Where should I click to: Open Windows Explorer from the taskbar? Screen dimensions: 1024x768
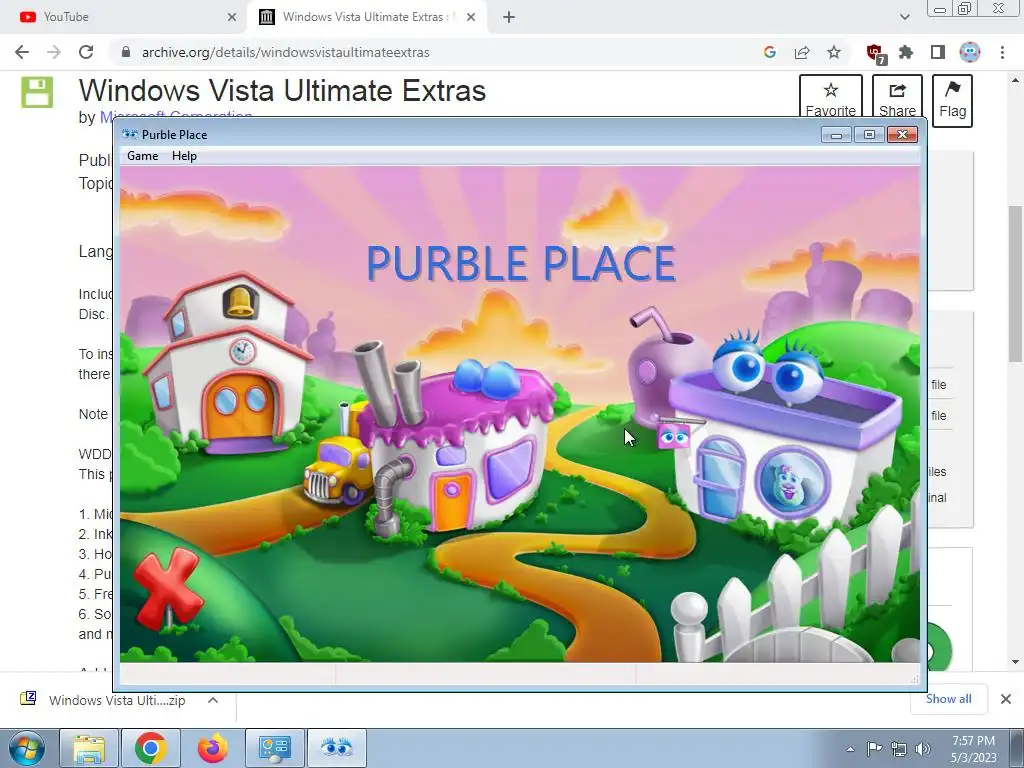click(x=89, y=748)
